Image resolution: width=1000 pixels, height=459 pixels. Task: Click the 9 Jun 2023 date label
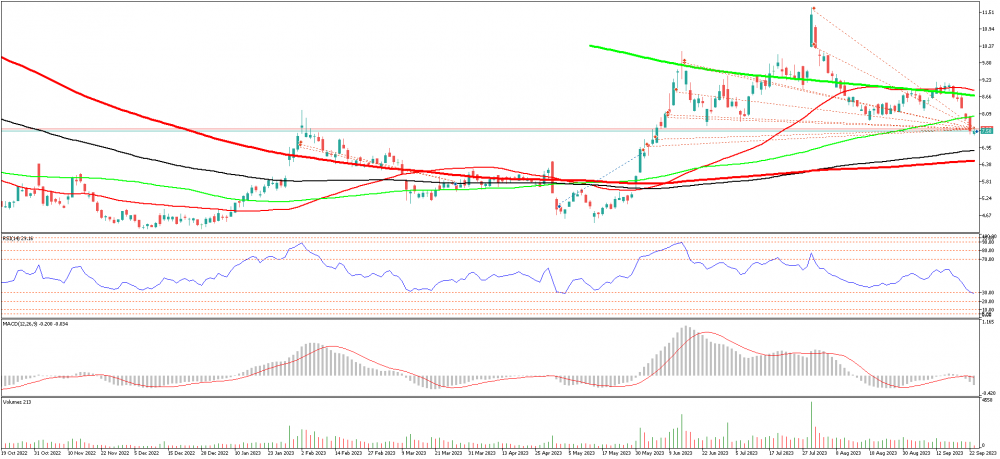680,453
